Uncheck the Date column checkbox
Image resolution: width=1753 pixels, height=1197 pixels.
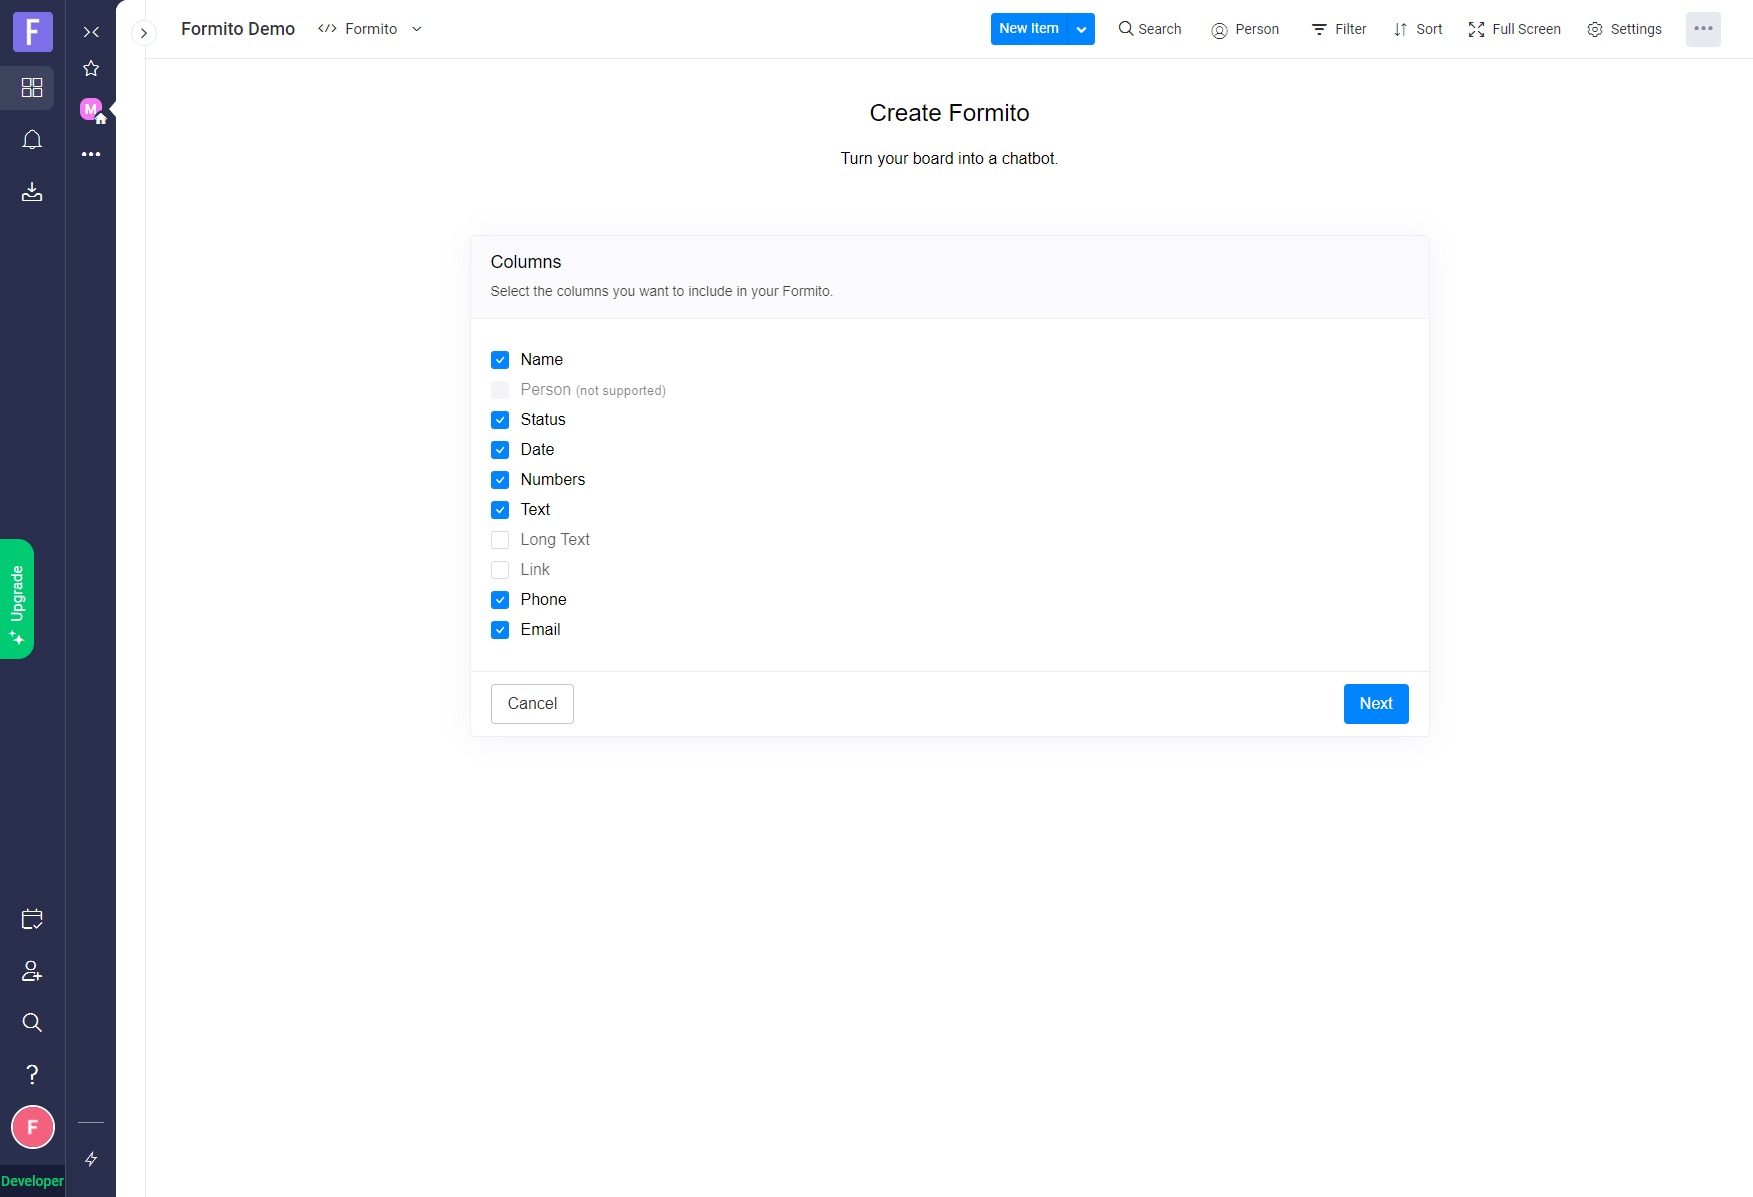(500, 450)
